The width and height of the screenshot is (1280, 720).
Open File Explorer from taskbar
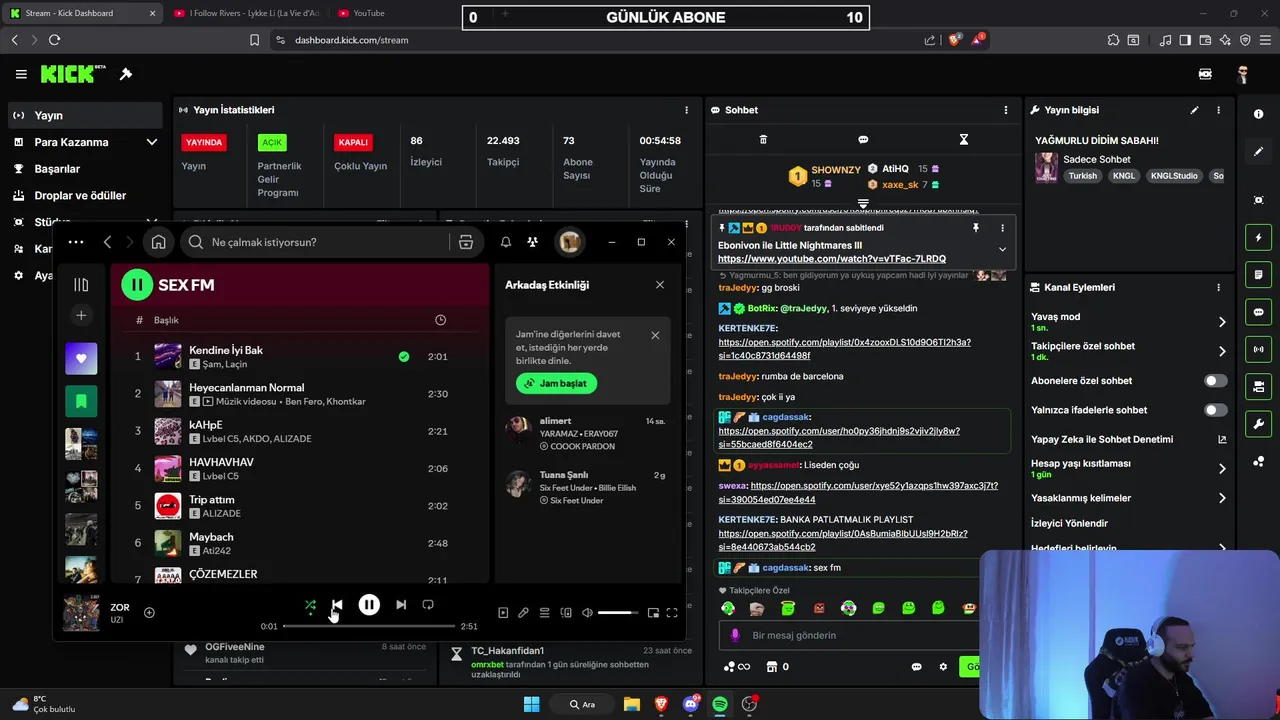[x=632, y=704]
